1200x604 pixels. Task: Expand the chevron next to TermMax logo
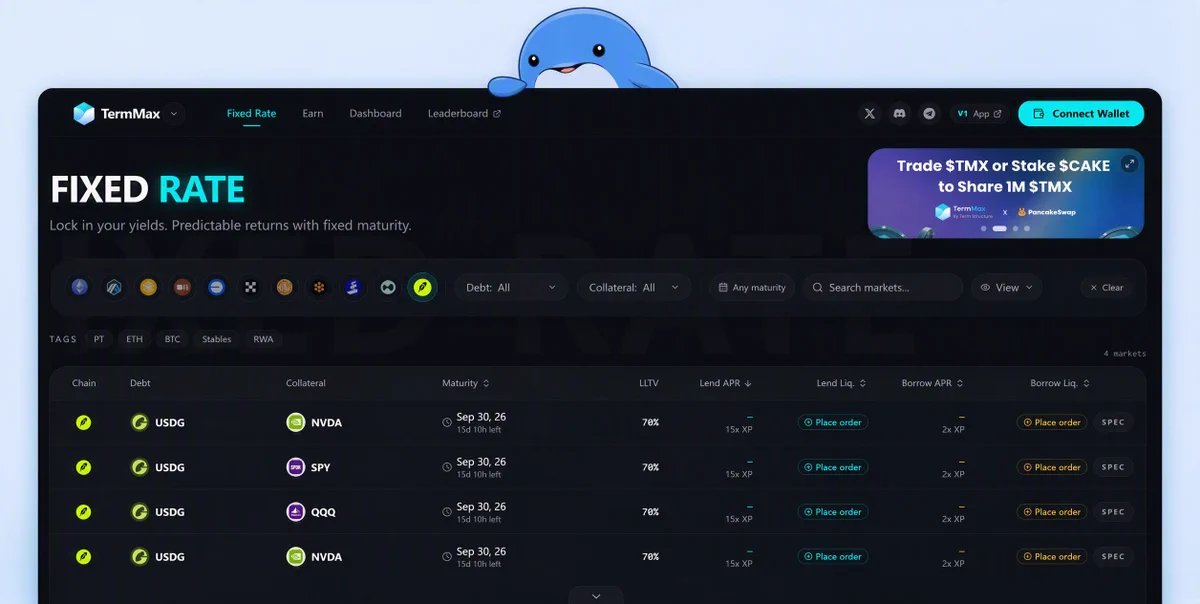point(174,114)
